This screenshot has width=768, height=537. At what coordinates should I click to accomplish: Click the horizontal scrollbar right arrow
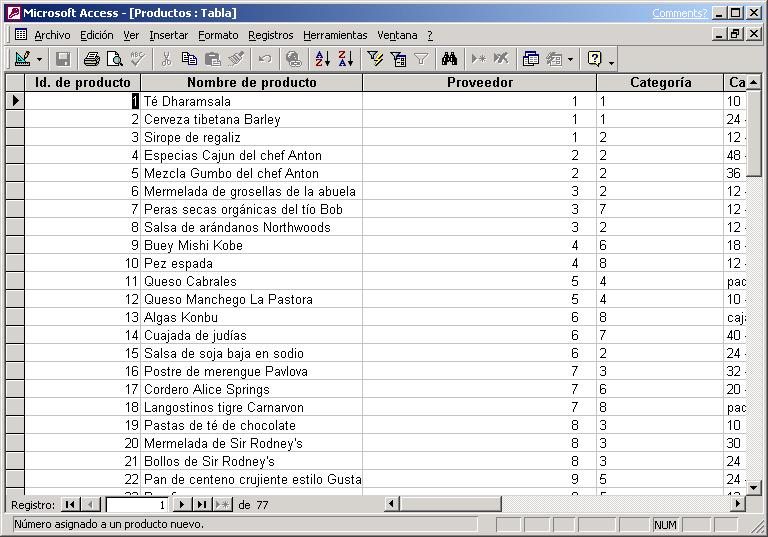[x=738, y=503]
